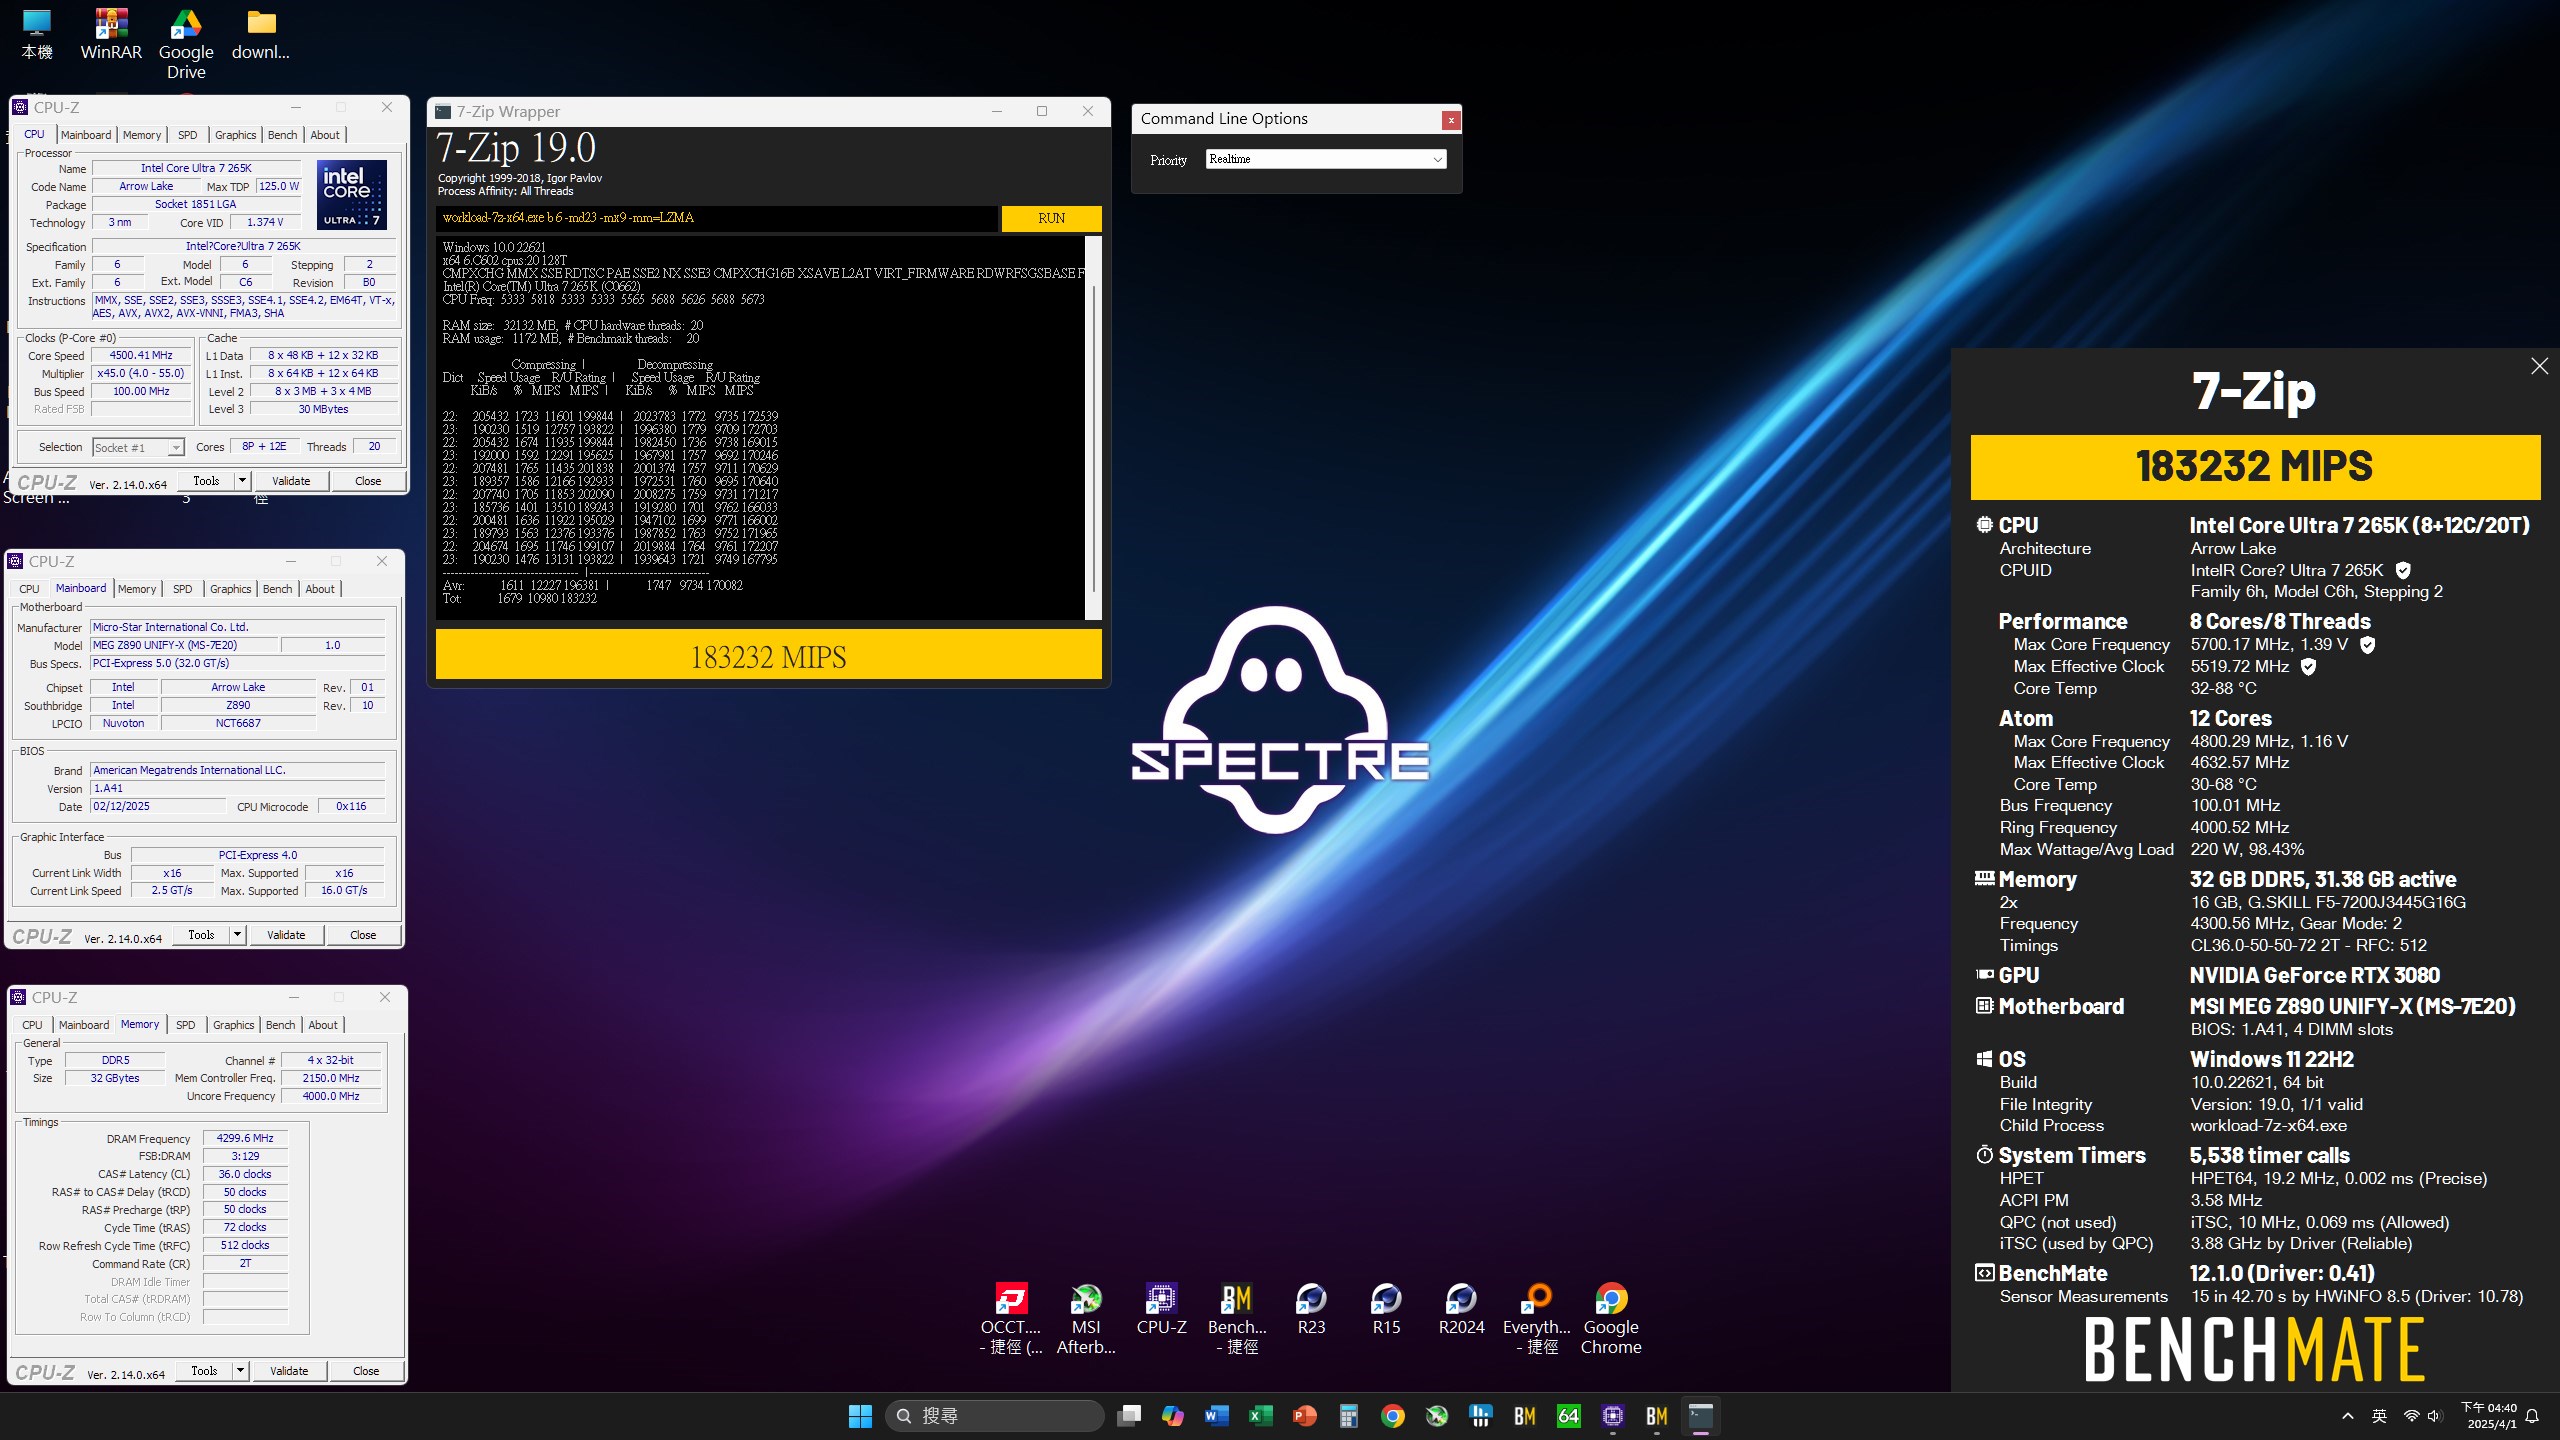Launch MSI Afterburner from desktop
The image size is (2560, 1440).
point(1086,1319)
